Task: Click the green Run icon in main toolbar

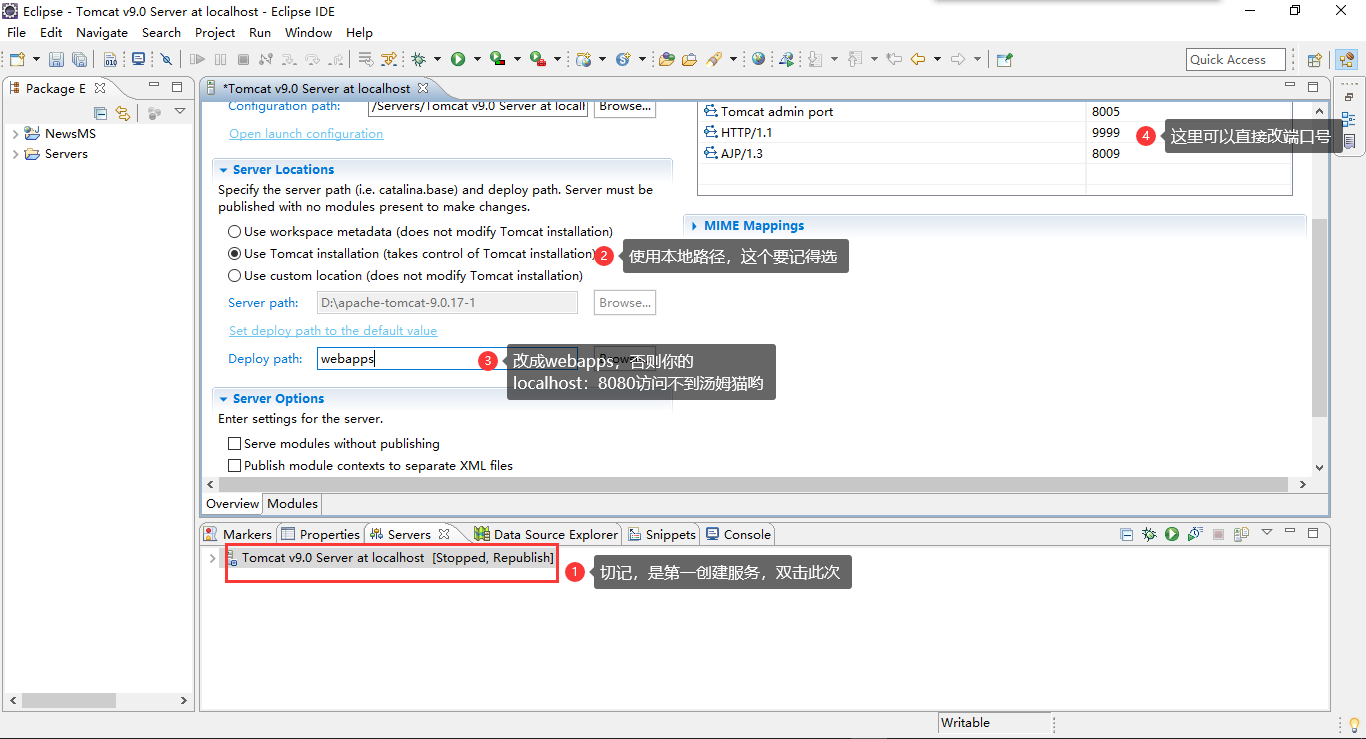Action: pos(458,59)
